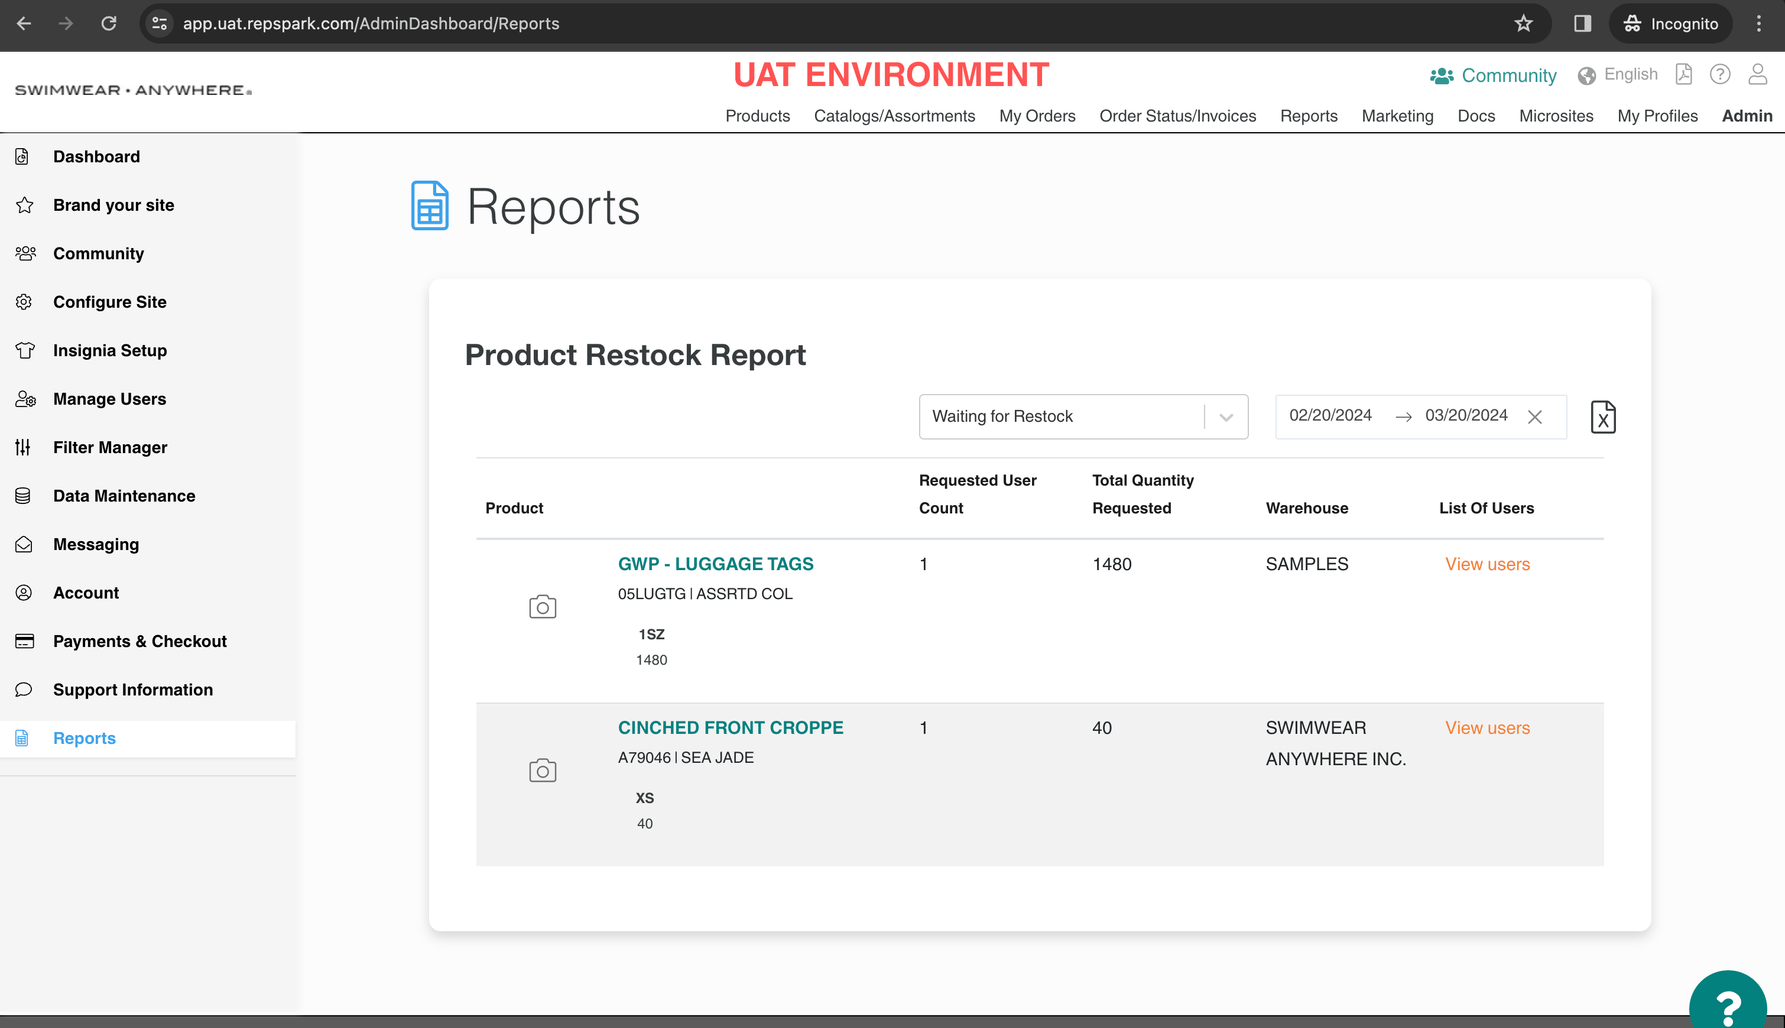View site information icon in address bar
This screenshot has height=1028, width=1785.
(159, 23)
